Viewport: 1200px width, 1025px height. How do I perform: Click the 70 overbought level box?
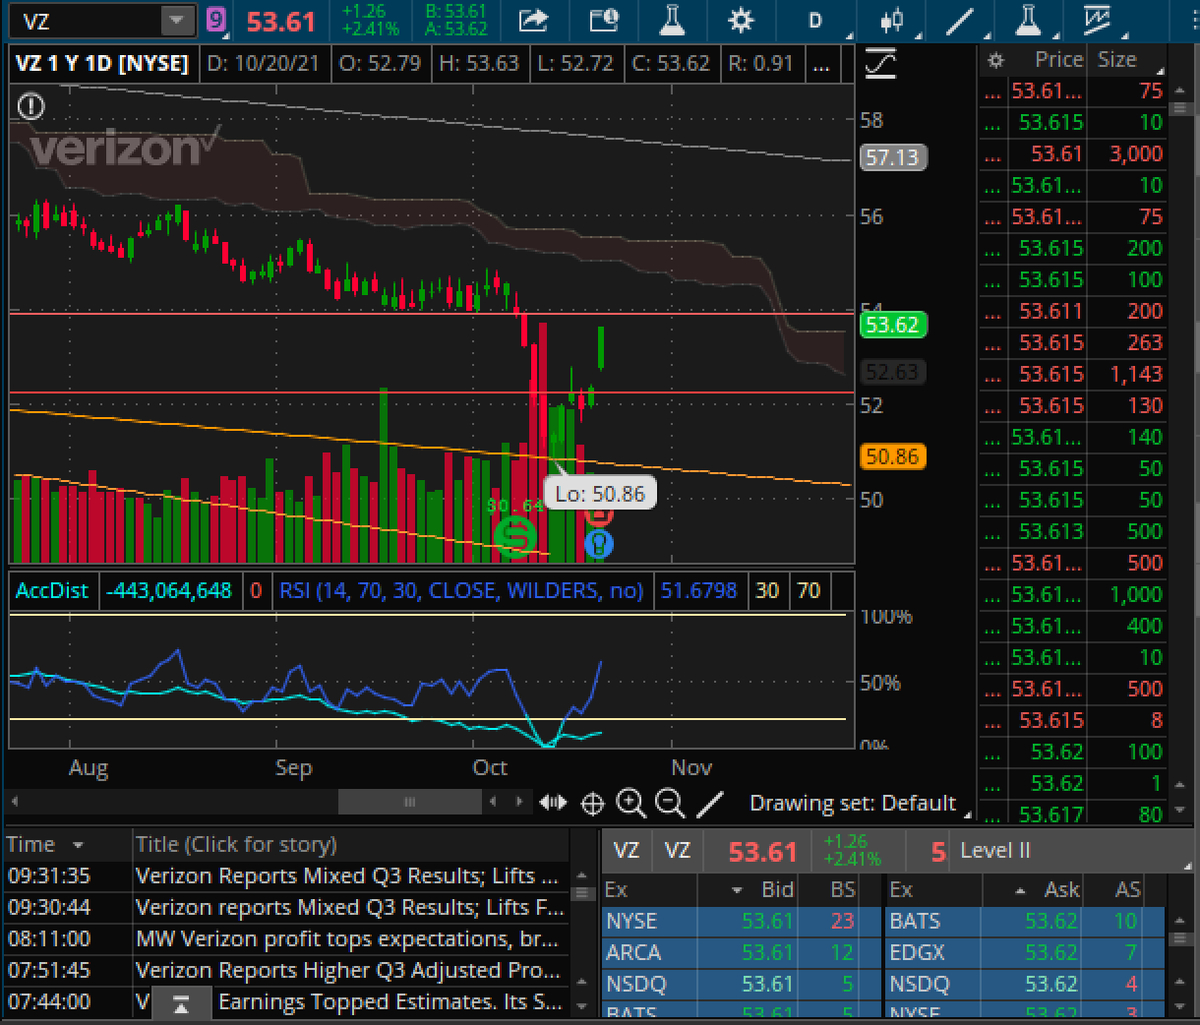(809, 591)
